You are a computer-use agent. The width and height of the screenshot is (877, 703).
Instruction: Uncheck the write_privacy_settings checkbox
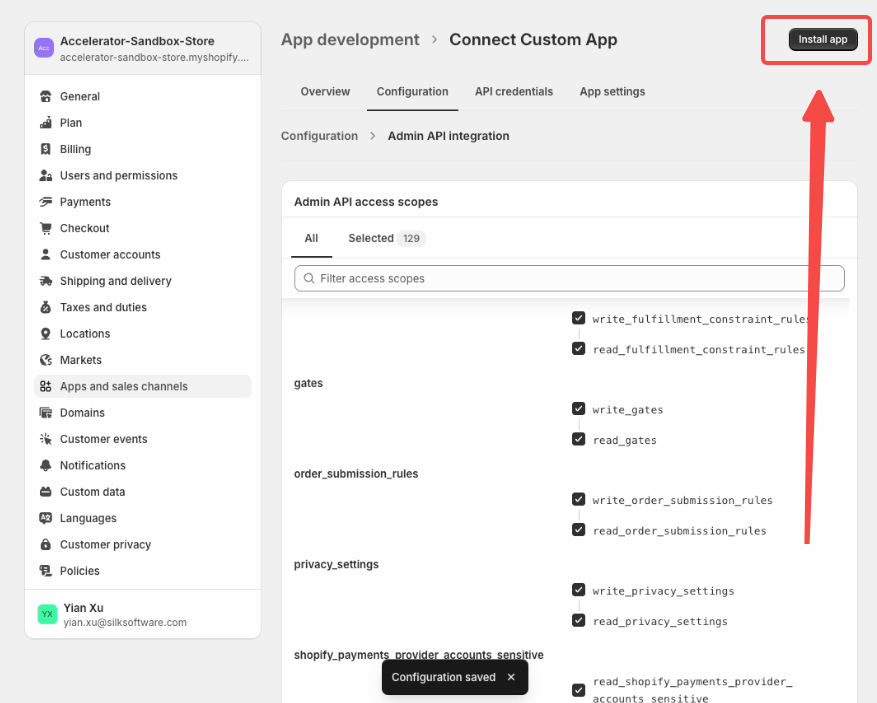[x=578, y=590]
